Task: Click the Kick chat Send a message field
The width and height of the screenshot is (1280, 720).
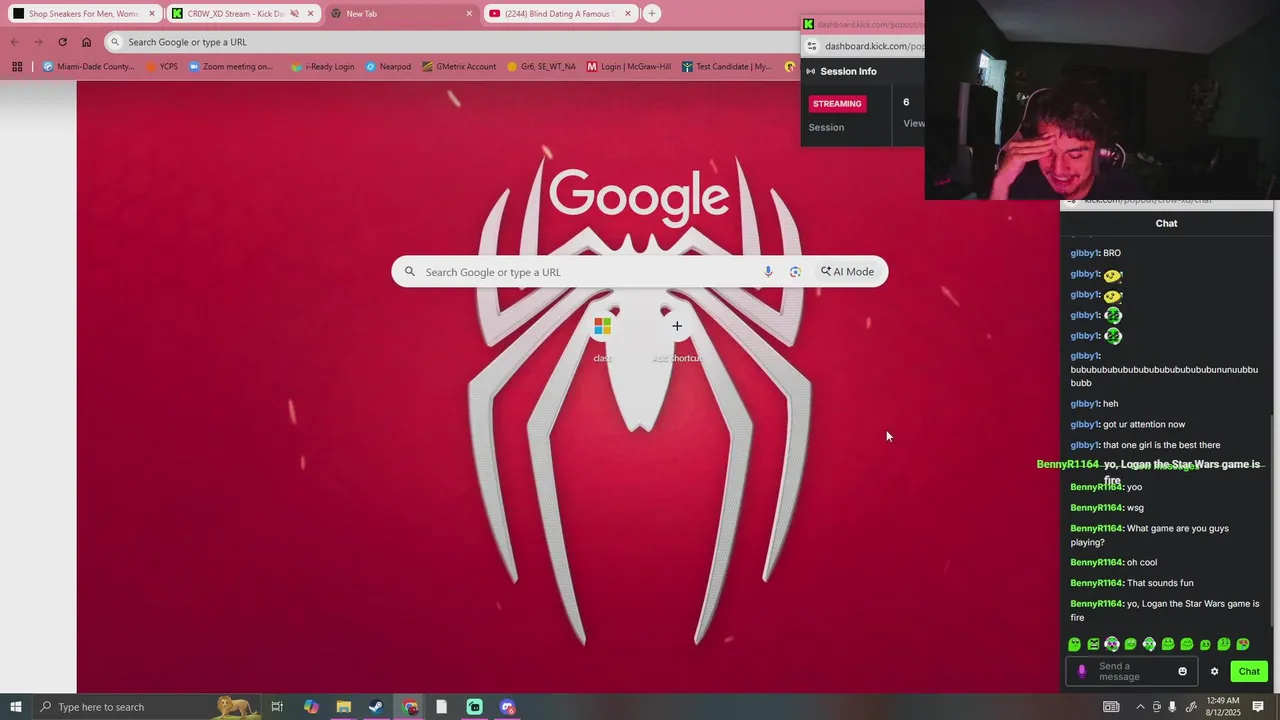Action: [1133, 672]
